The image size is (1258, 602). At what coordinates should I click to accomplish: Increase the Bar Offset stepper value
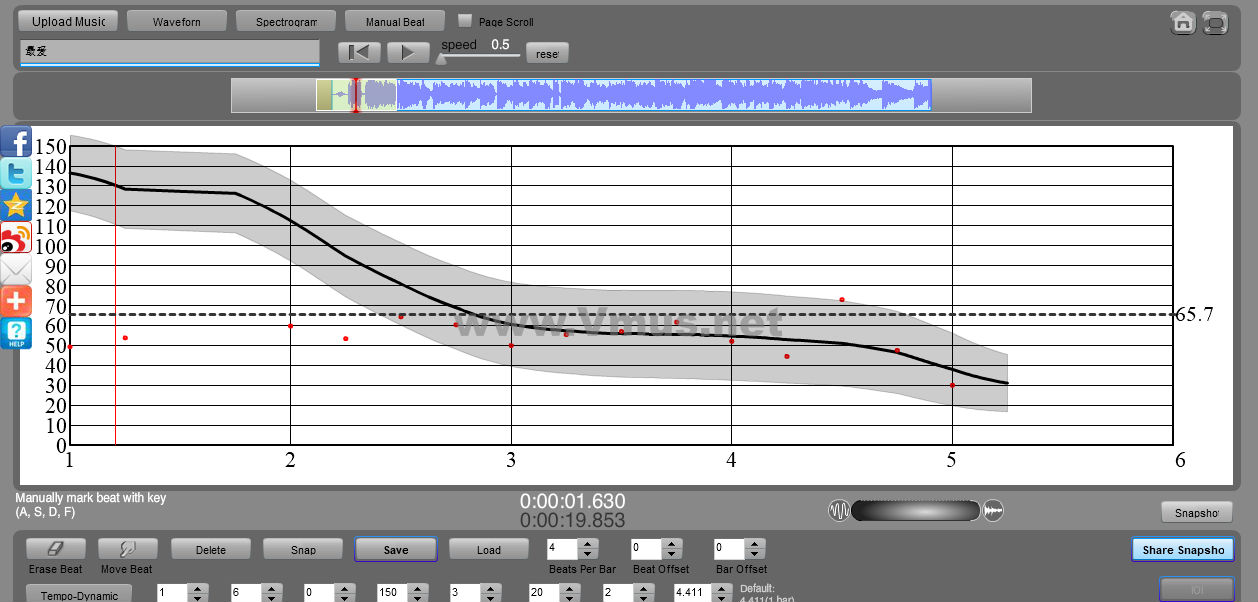[755, 544]
